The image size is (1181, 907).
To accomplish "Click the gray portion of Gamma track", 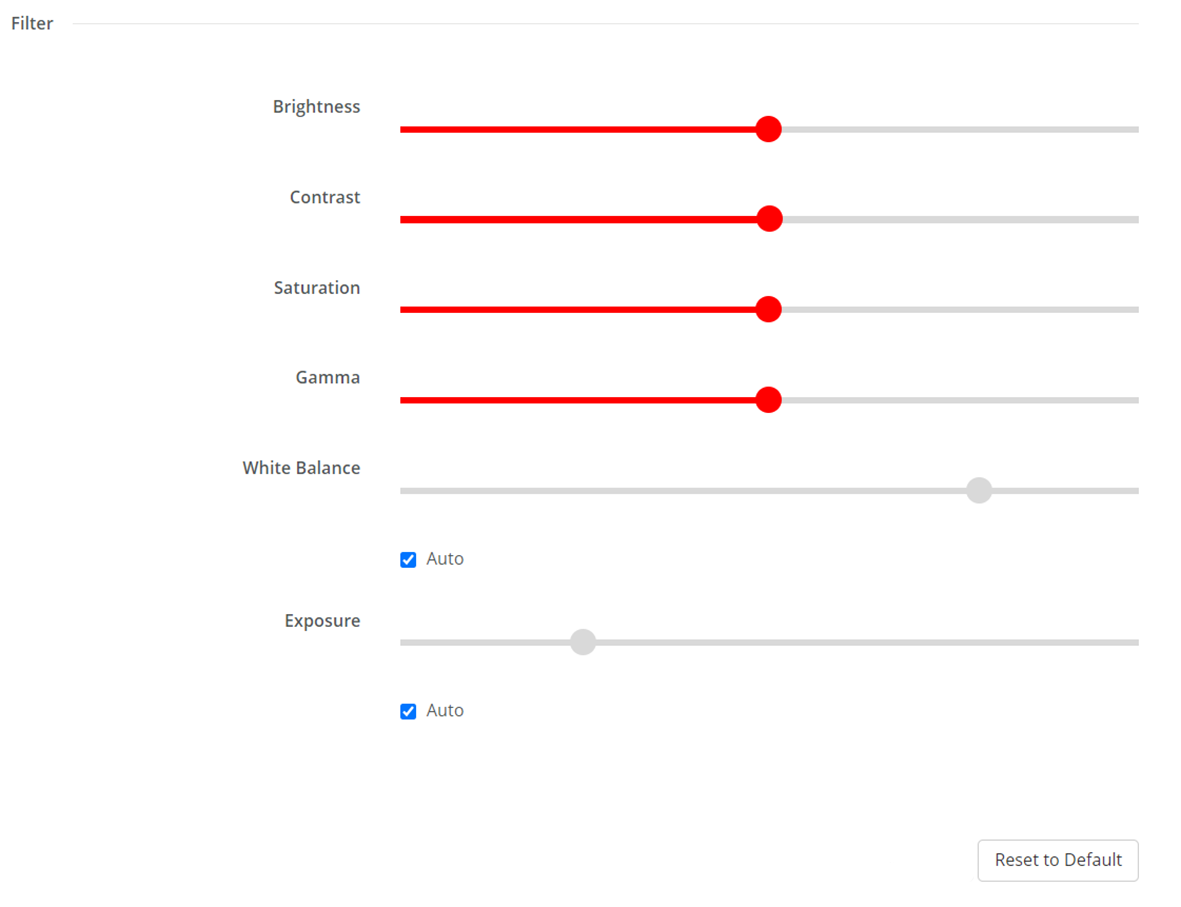I will 960,400.
